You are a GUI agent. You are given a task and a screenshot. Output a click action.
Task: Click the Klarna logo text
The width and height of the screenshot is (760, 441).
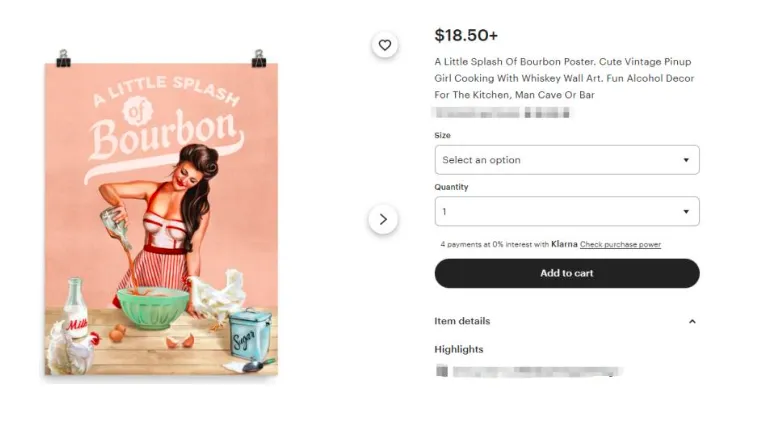point(565,244)
